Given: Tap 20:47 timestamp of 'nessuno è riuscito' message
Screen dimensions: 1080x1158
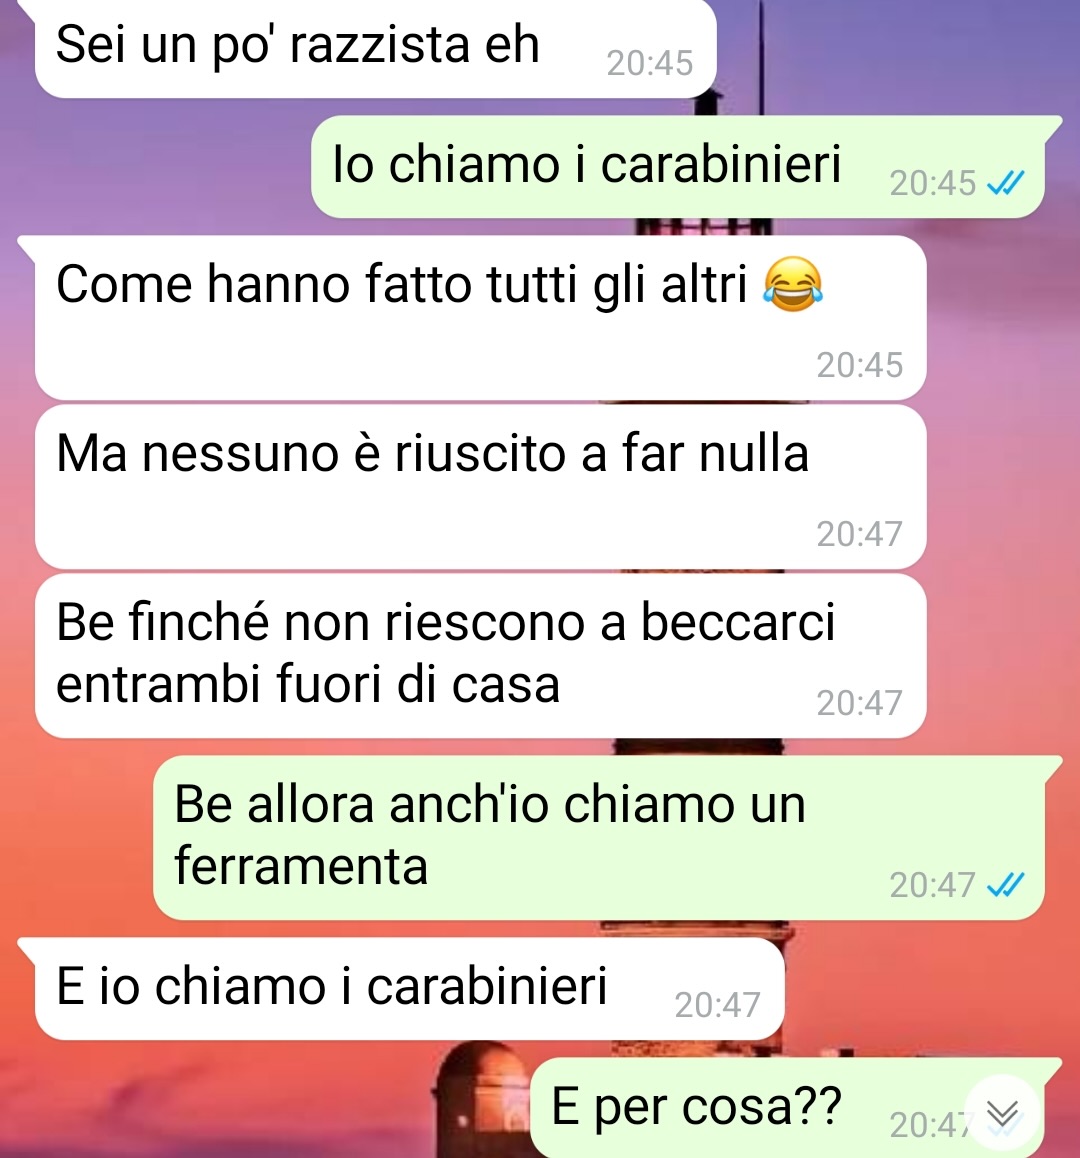Looking at the screenshot, I should coord(859,534).
